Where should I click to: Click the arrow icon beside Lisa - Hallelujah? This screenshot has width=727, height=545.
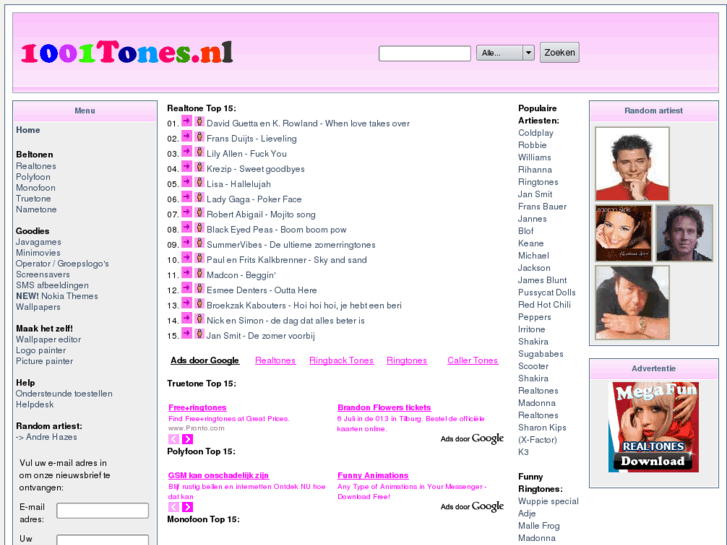tap(186, 182)
